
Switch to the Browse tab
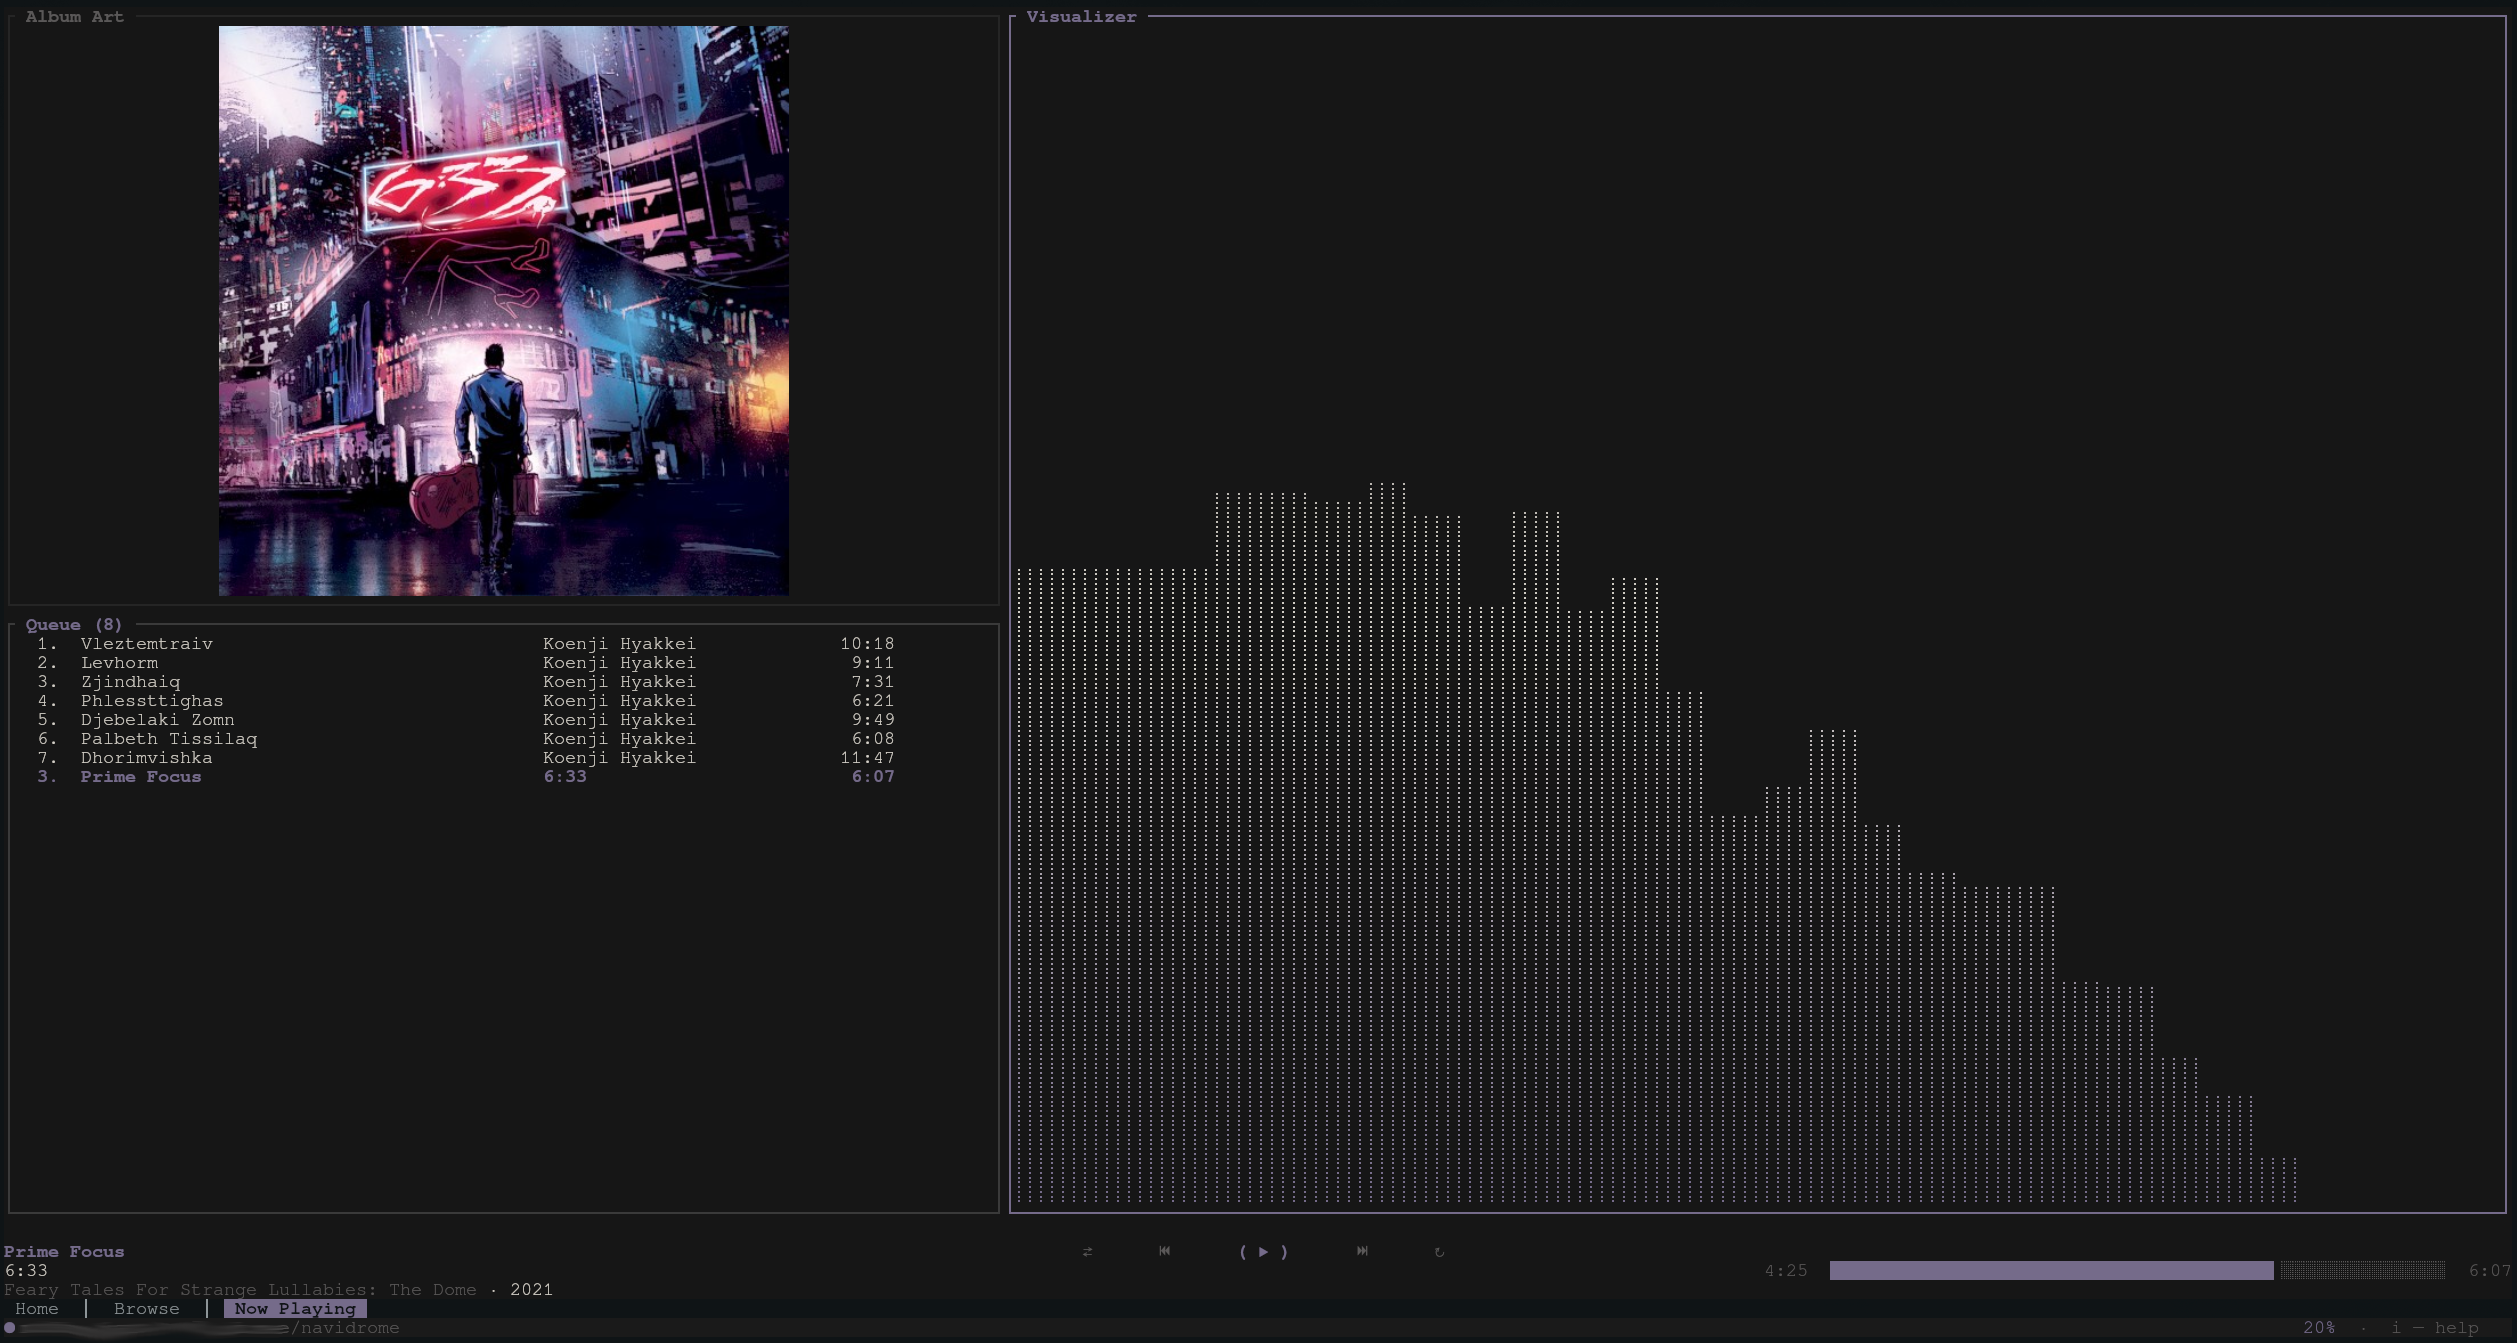pyautogui.click(x=147, y=1308)
